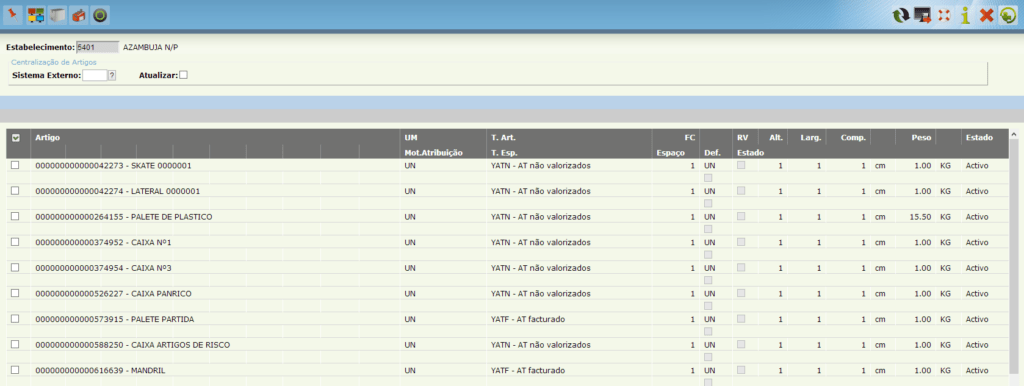This screenshot has height=386, width=1024.
Task: Click the RV column header
Action: pos(743,138)
